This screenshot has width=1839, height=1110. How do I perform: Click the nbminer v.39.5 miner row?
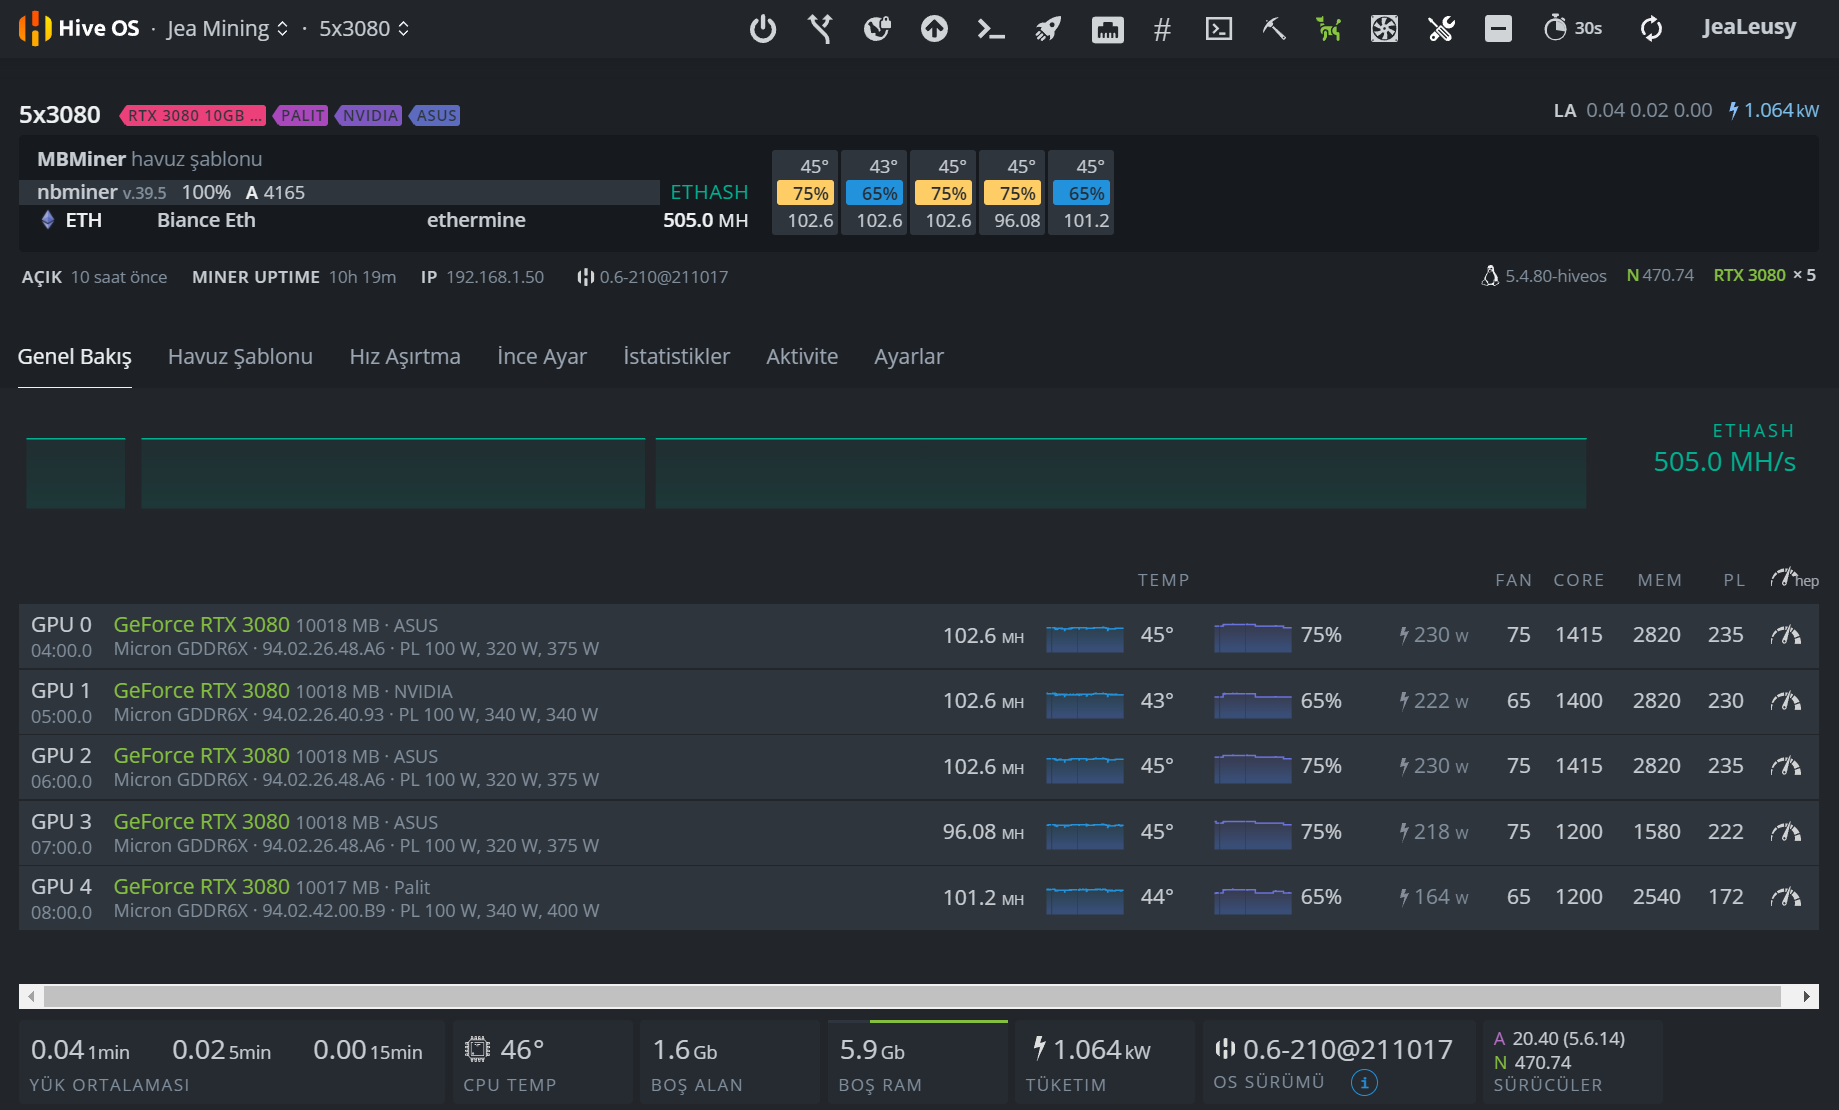pyautogui.click(x=339, y=192)
